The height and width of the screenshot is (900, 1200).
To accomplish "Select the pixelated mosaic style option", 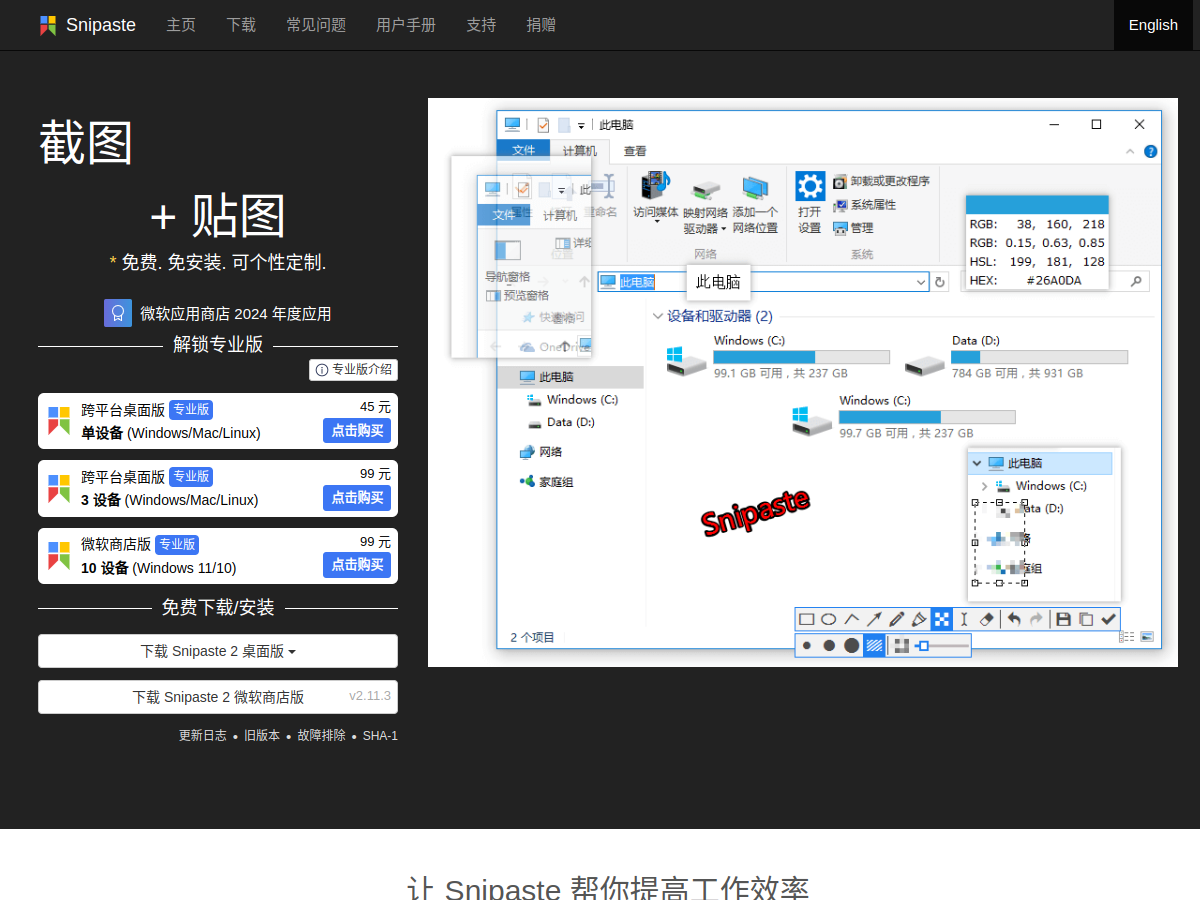I will tap(902, 646).
